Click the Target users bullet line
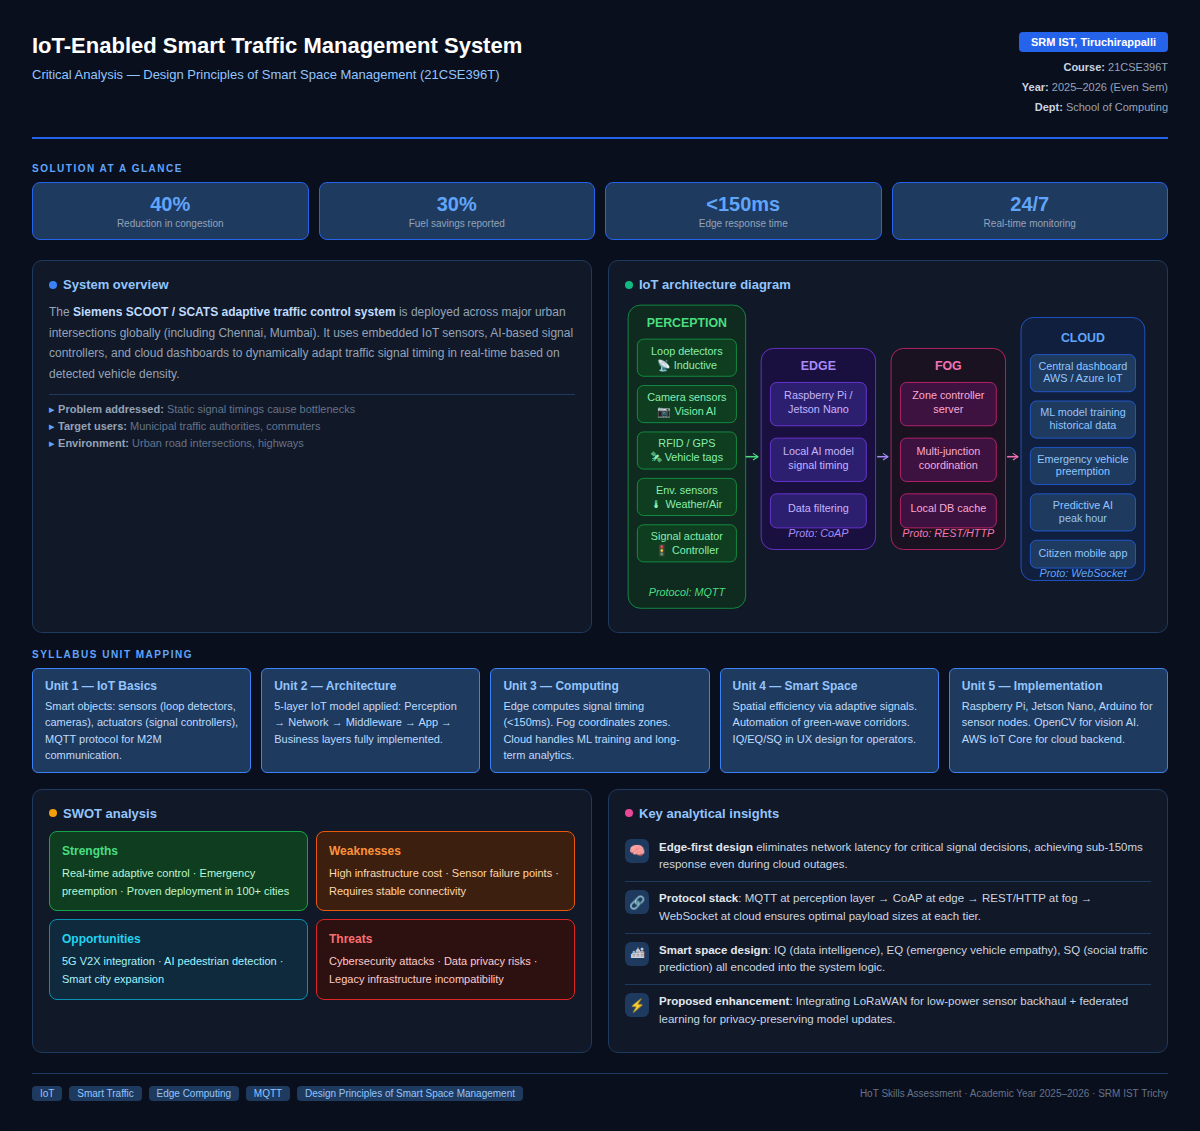This screenshot has height=1131, width=1200. tap(185, 426)
